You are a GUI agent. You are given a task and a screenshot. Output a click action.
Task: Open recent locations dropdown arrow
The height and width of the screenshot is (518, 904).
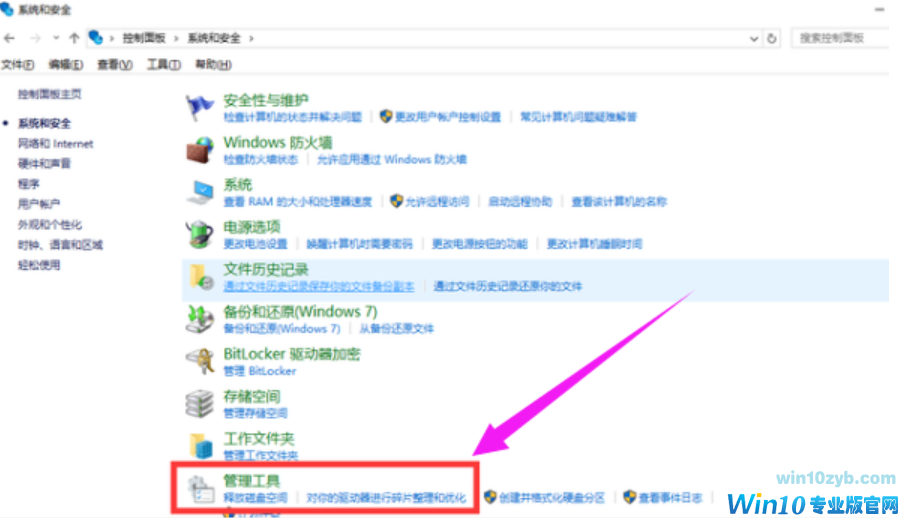55,38
